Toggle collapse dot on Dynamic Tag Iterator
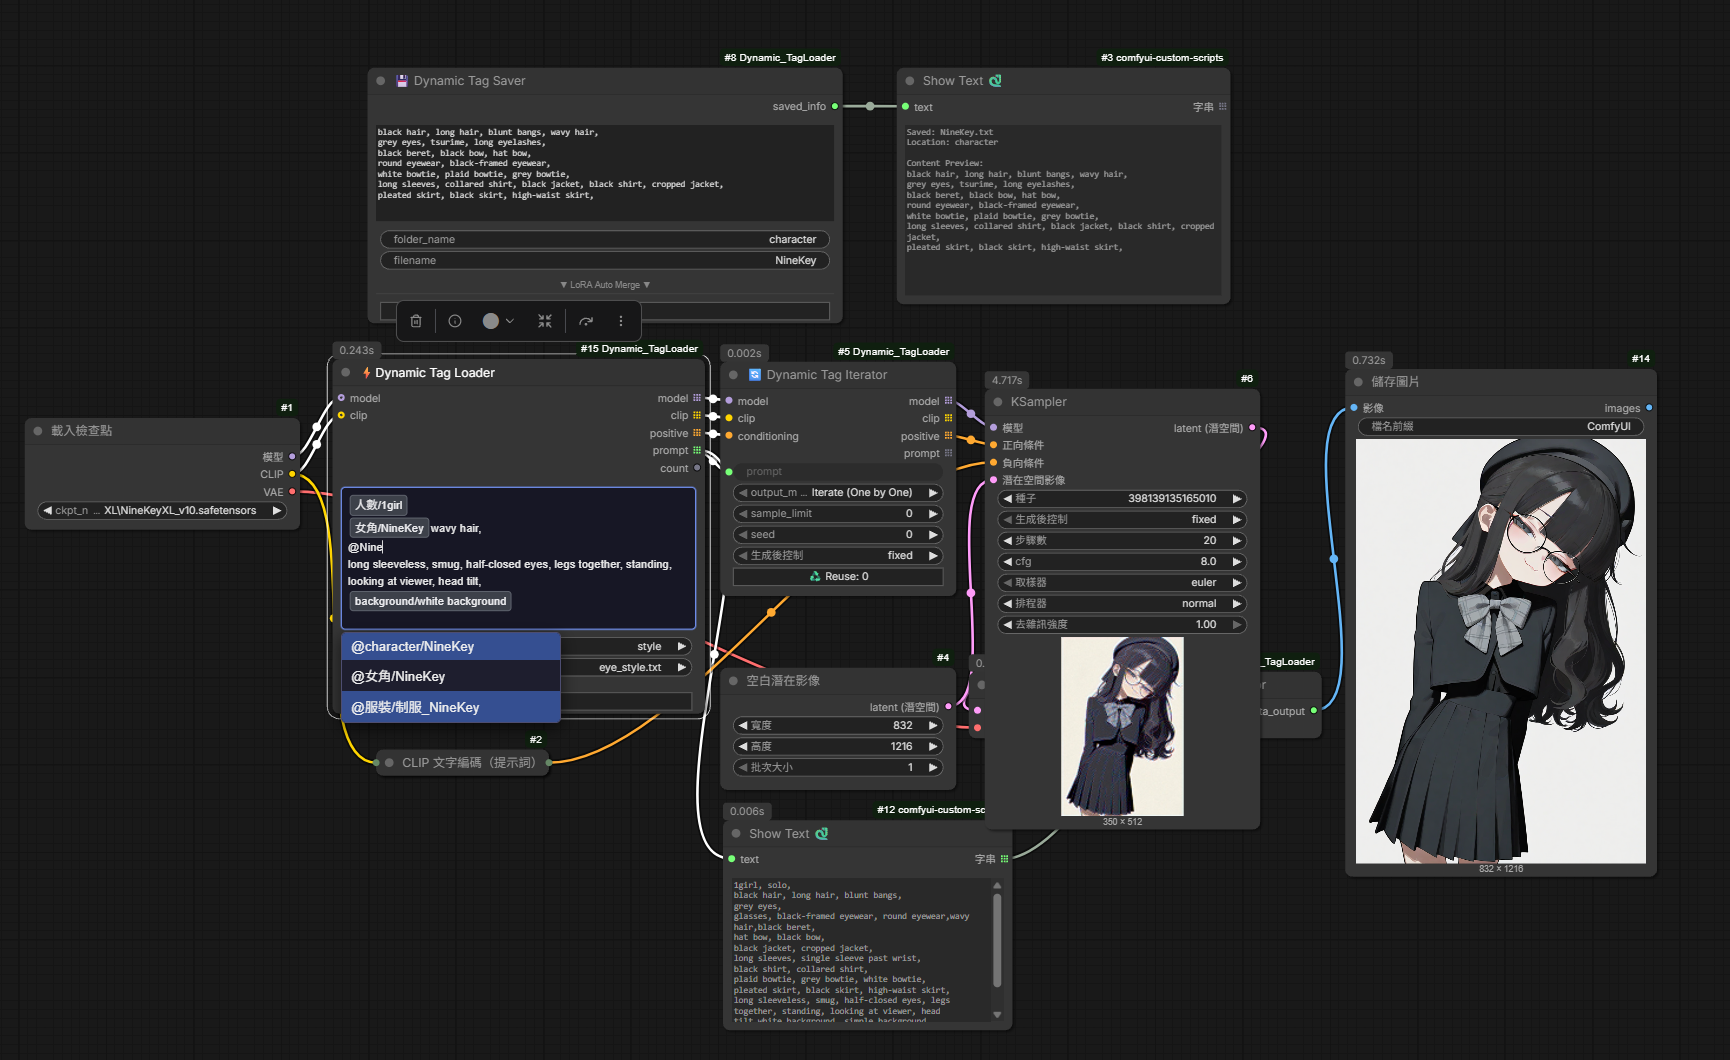The width and height of the screenshot is (1730, 1060). pyautogui.click(x=733, y=375)
